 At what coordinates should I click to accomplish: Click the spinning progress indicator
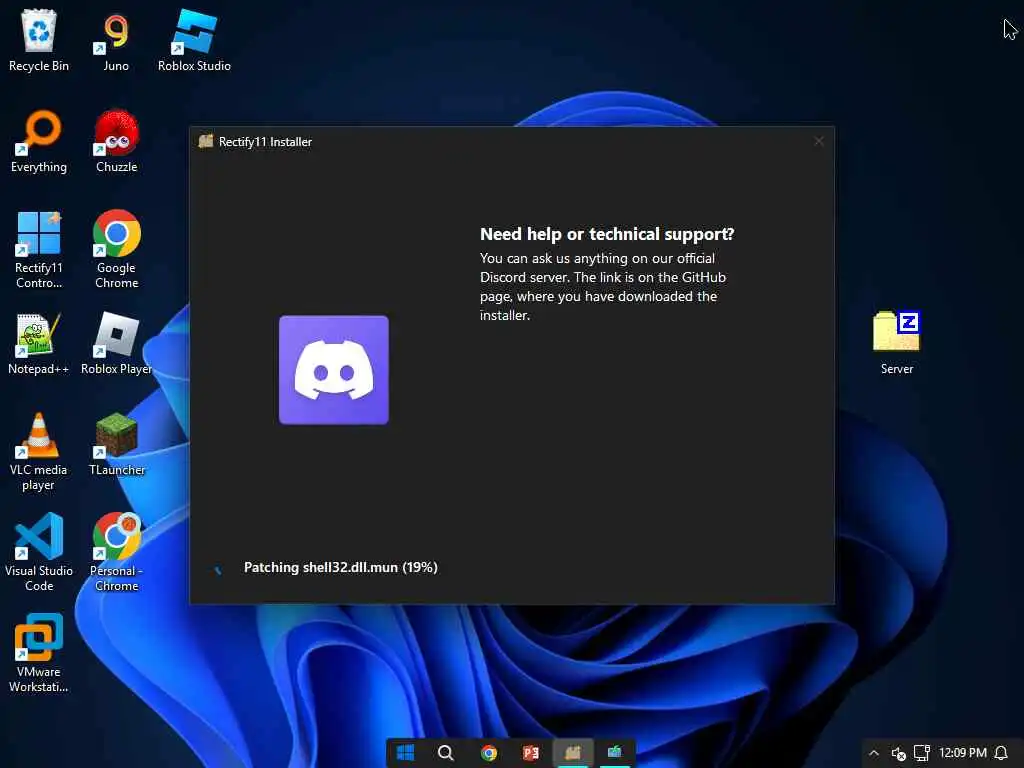point(218,570)
